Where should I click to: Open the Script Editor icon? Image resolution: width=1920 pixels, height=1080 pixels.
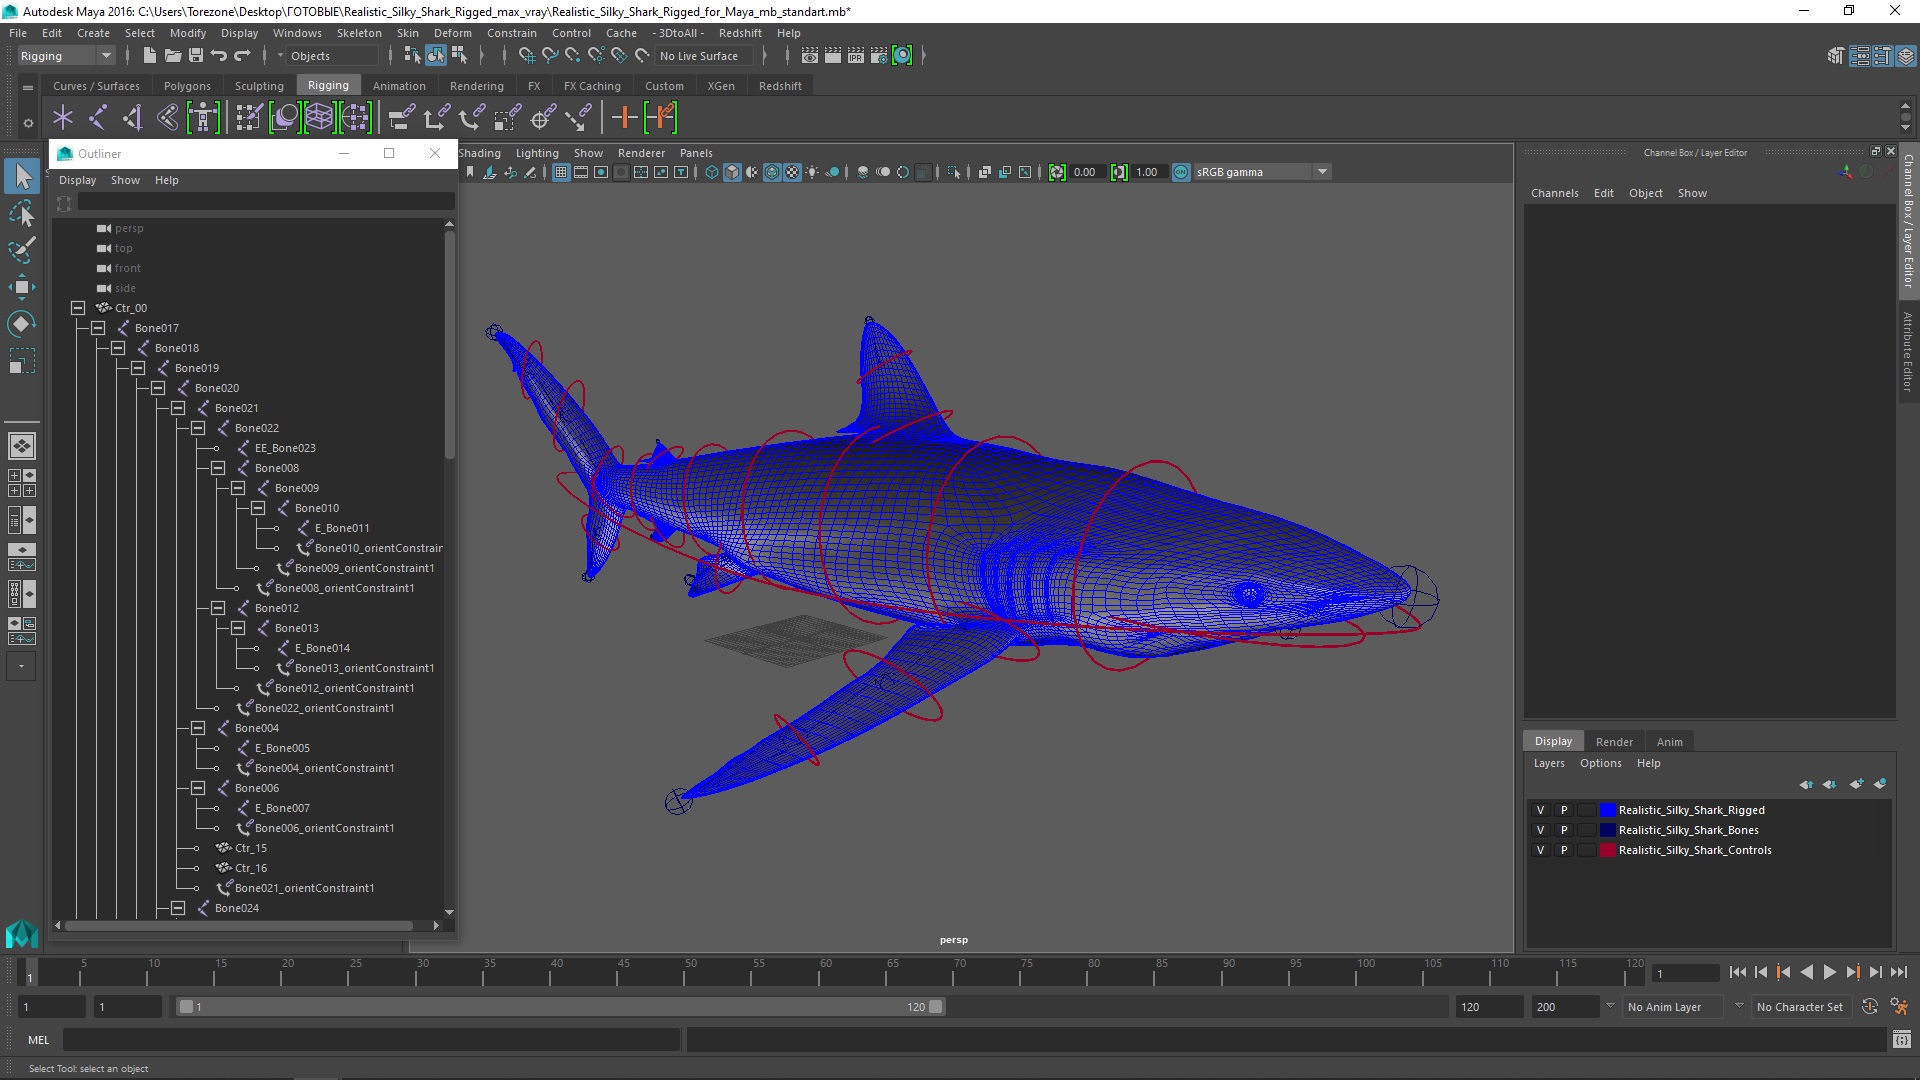[1901, 1040]
